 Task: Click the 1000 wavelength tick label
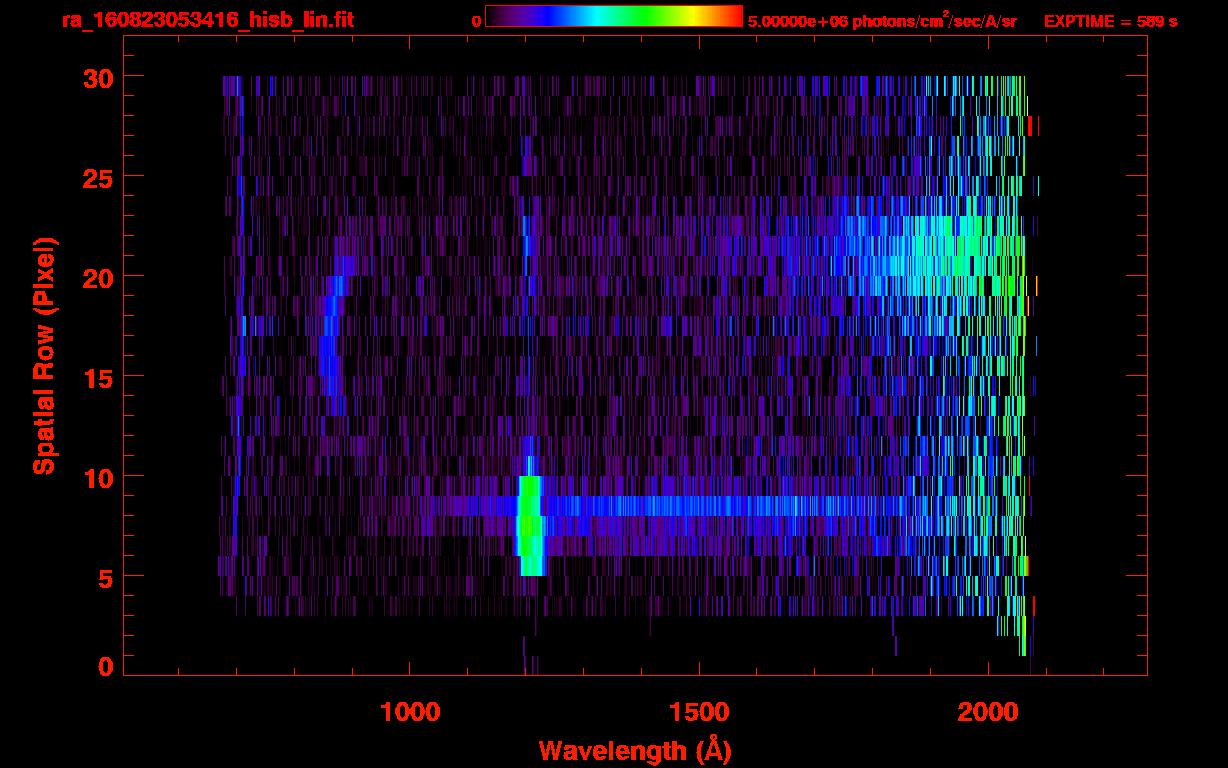click(410, 711)
